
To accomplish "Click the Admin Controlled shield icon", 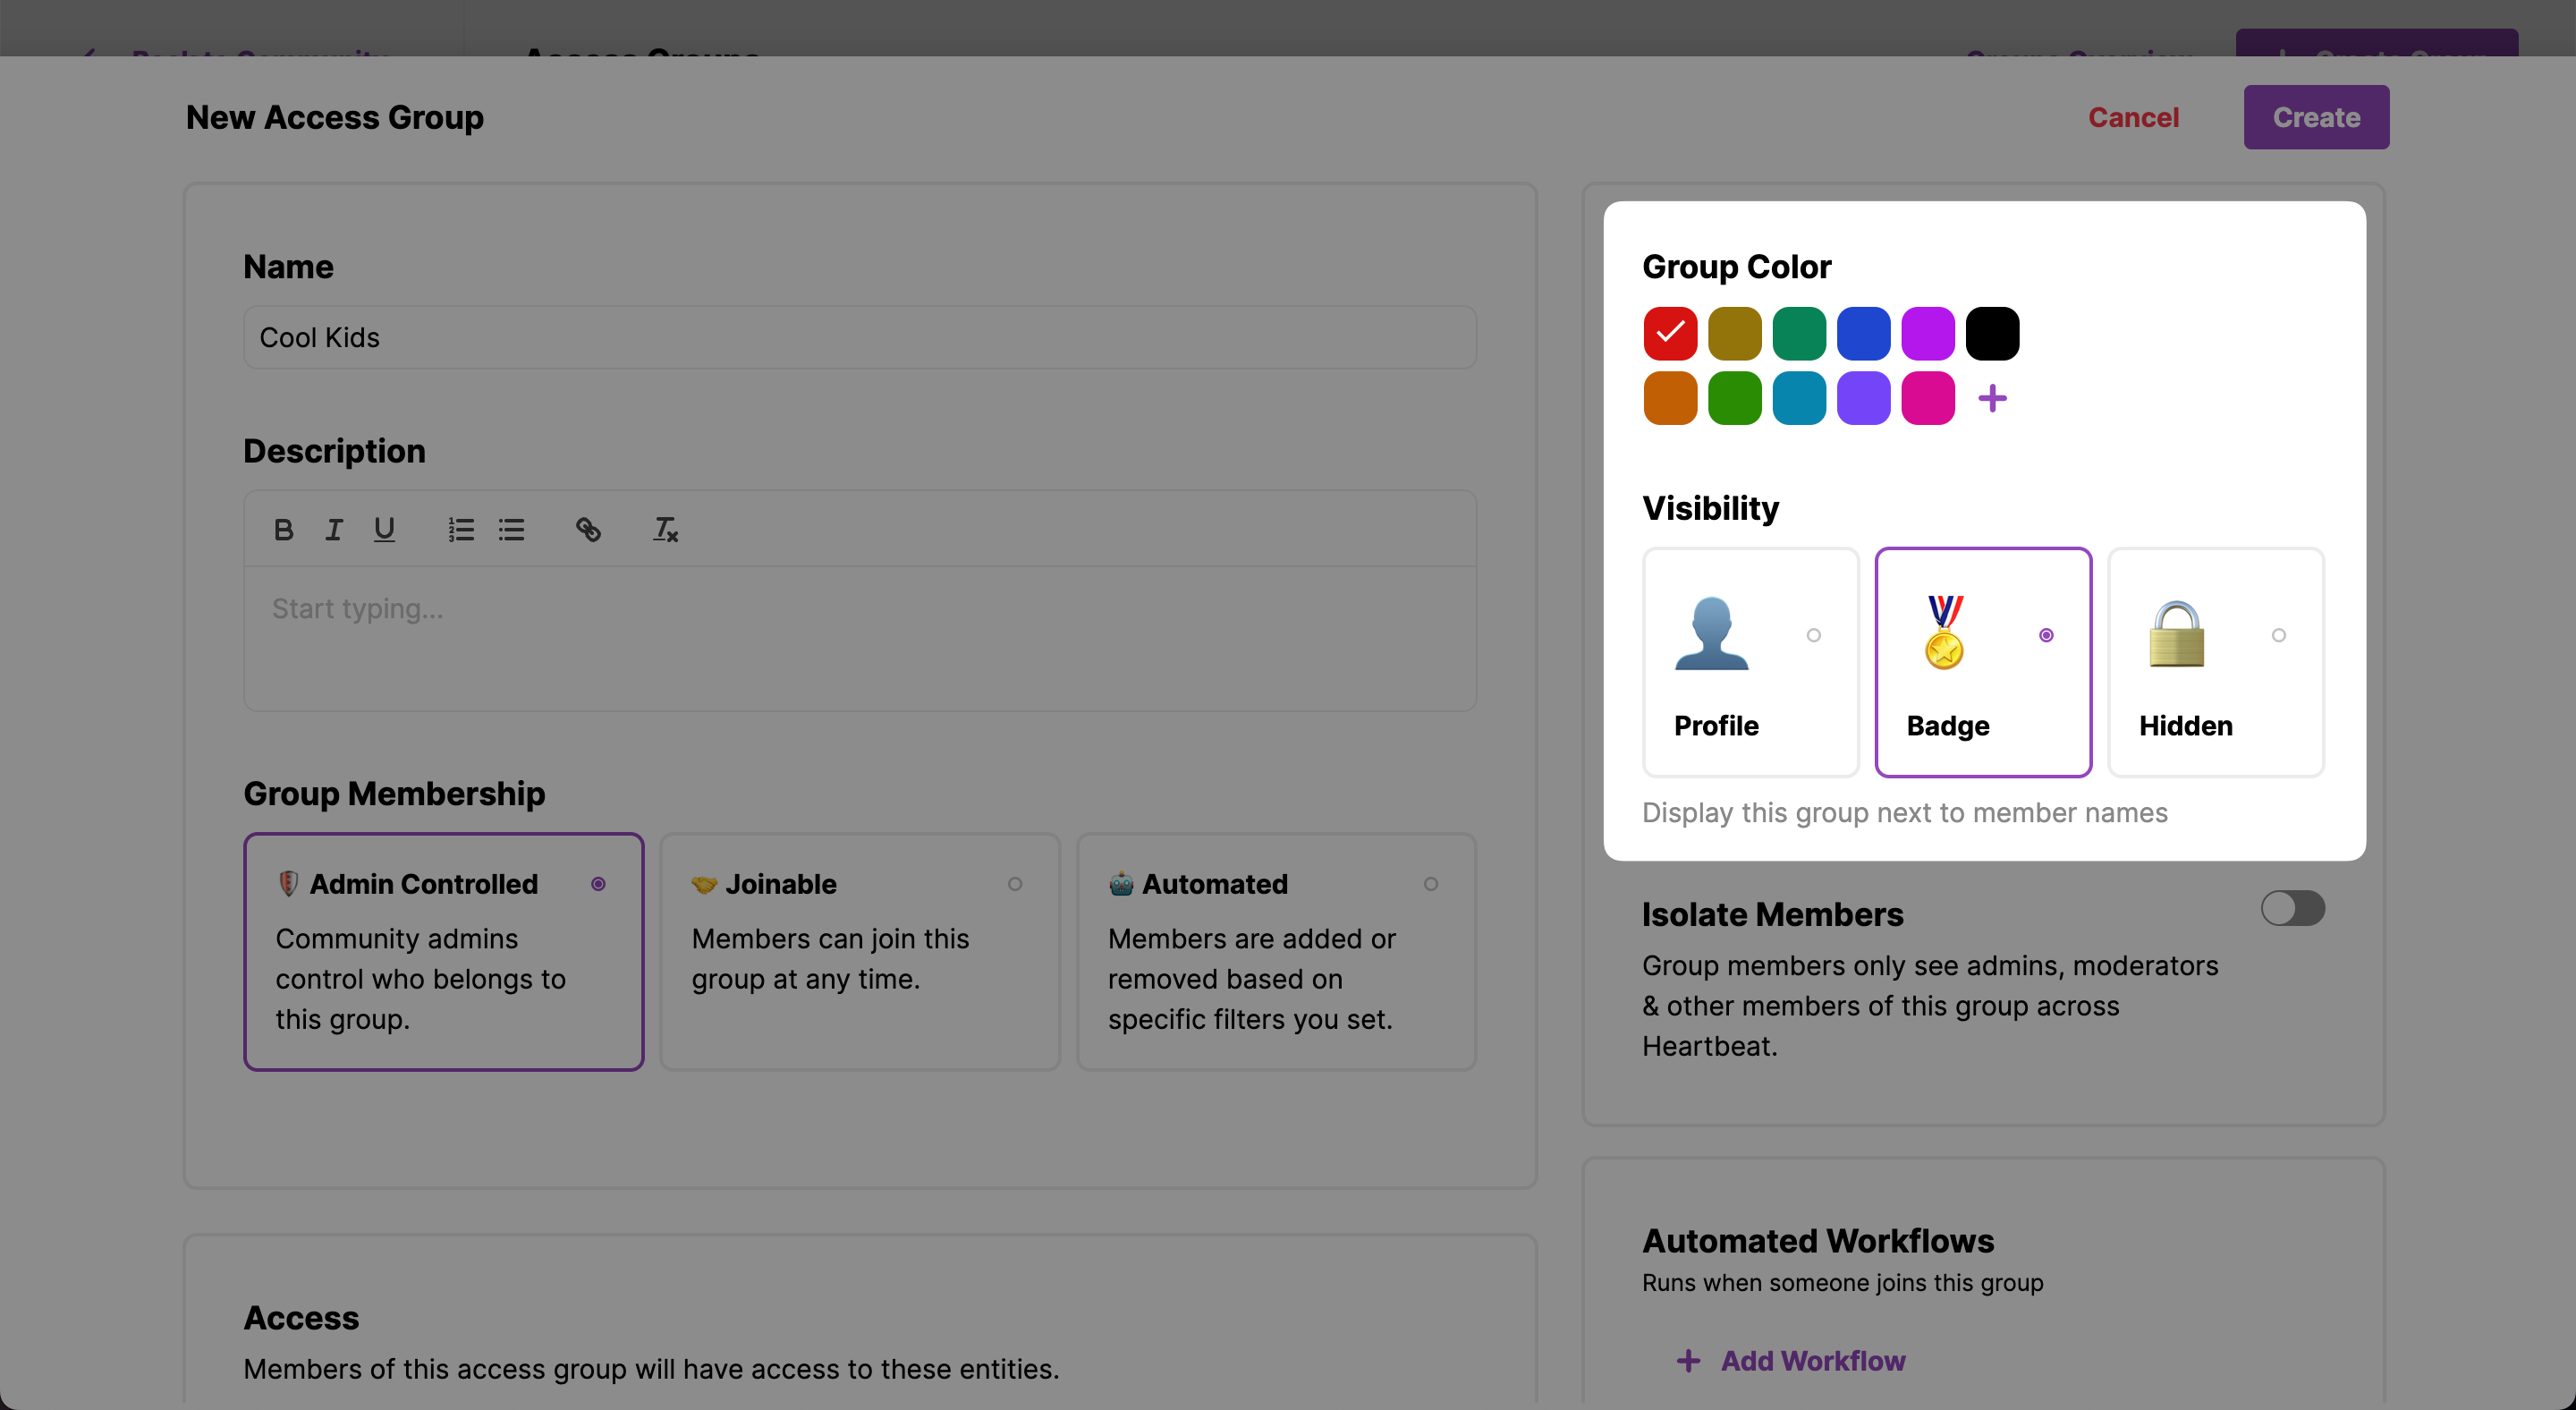I will (288, 884).
